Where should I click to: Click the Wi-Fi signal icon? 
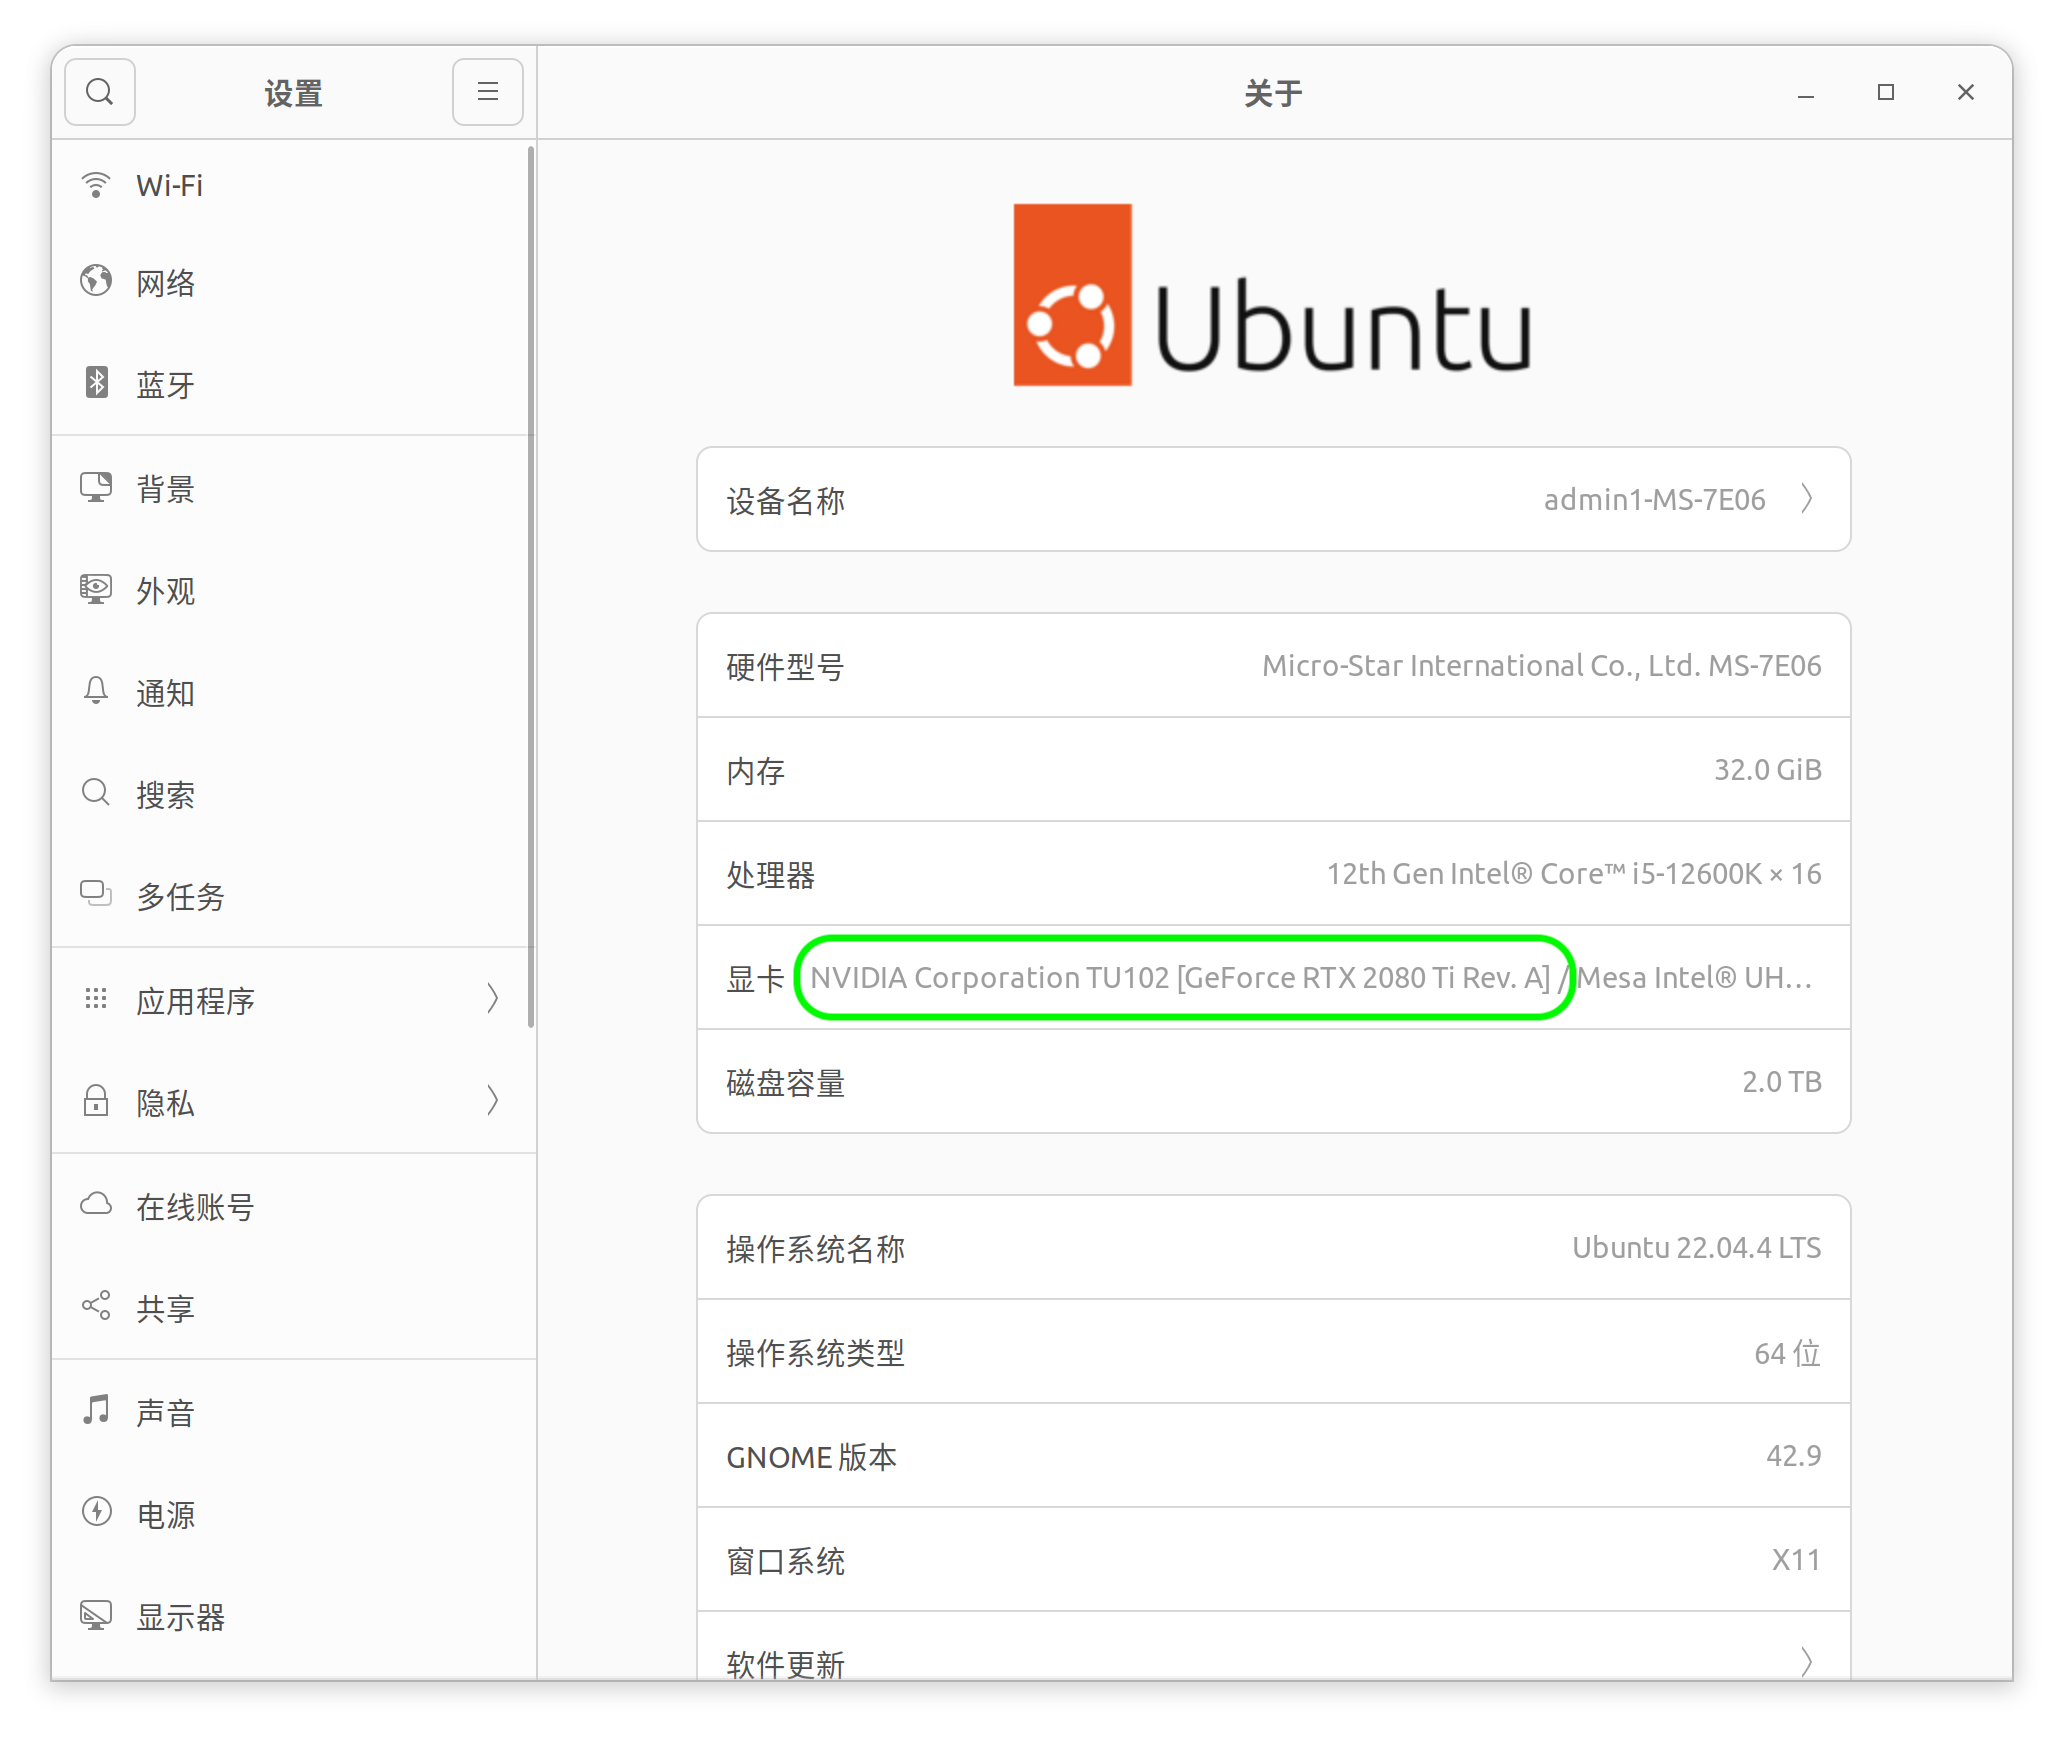pyautogui.click(x=96, y=185)
